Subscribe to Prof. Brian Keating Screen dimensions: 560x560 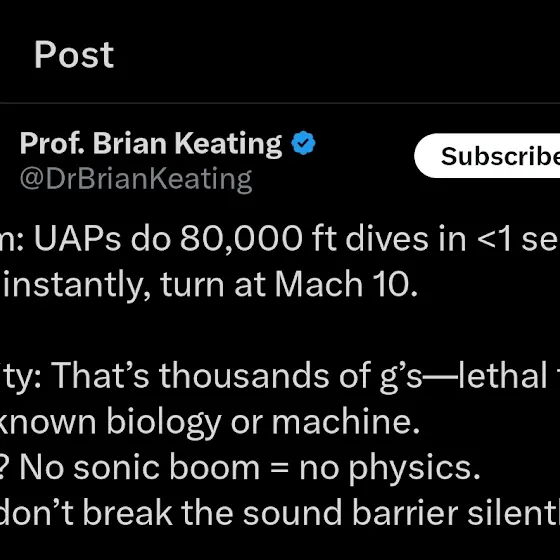487,156
